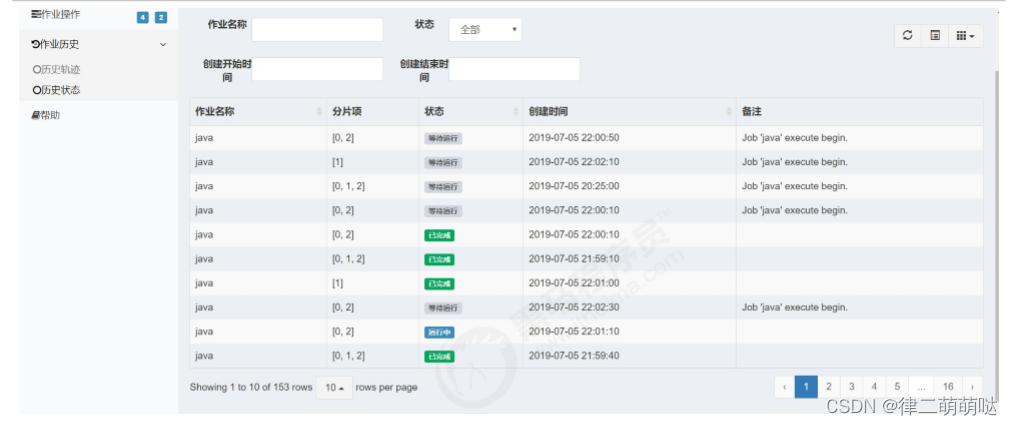The image size is (1013, 425).
Task: Focus the 创建开始时间 input field
Action: coord(317,69)
